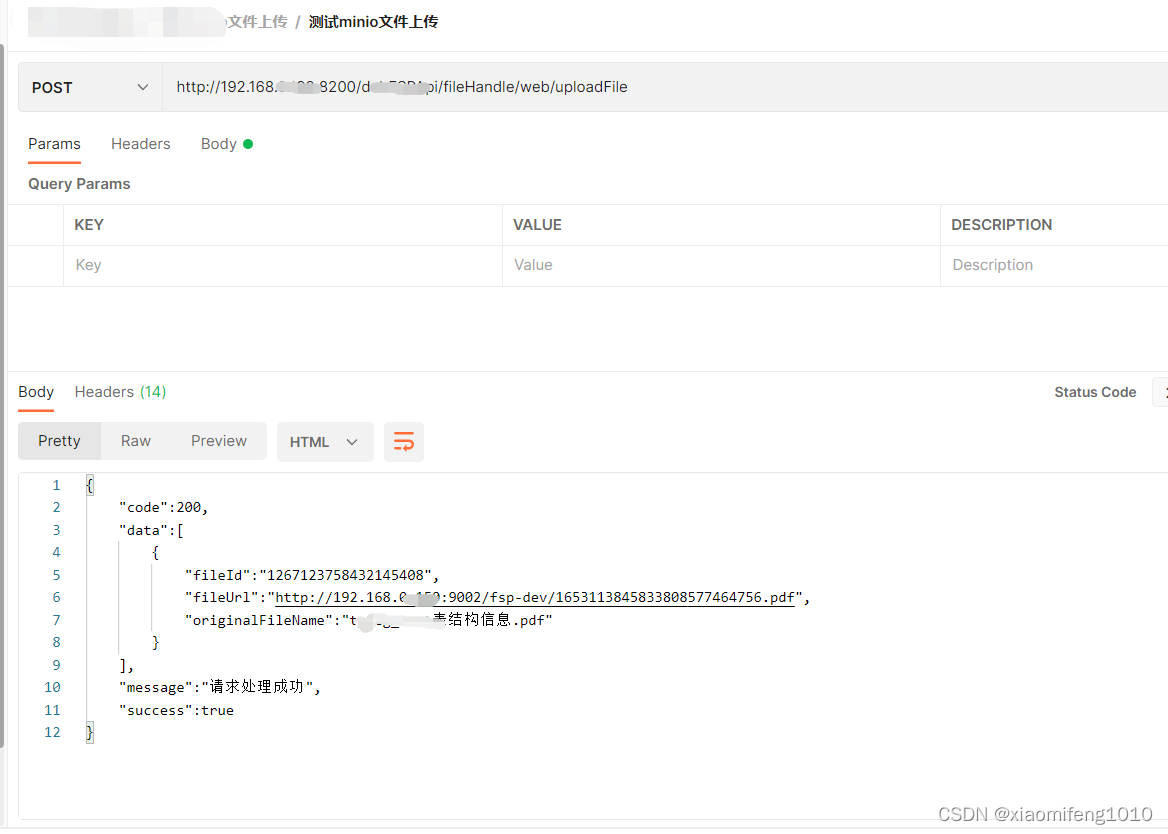Switch to the request Headers tab

point(141,144)
